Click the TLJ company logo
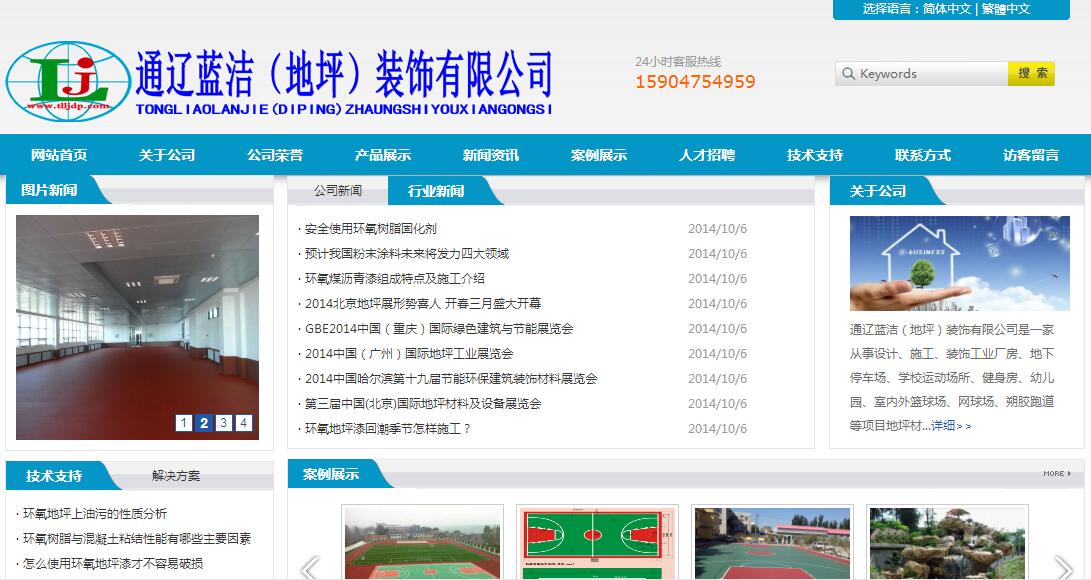 [x=58, y=76]
